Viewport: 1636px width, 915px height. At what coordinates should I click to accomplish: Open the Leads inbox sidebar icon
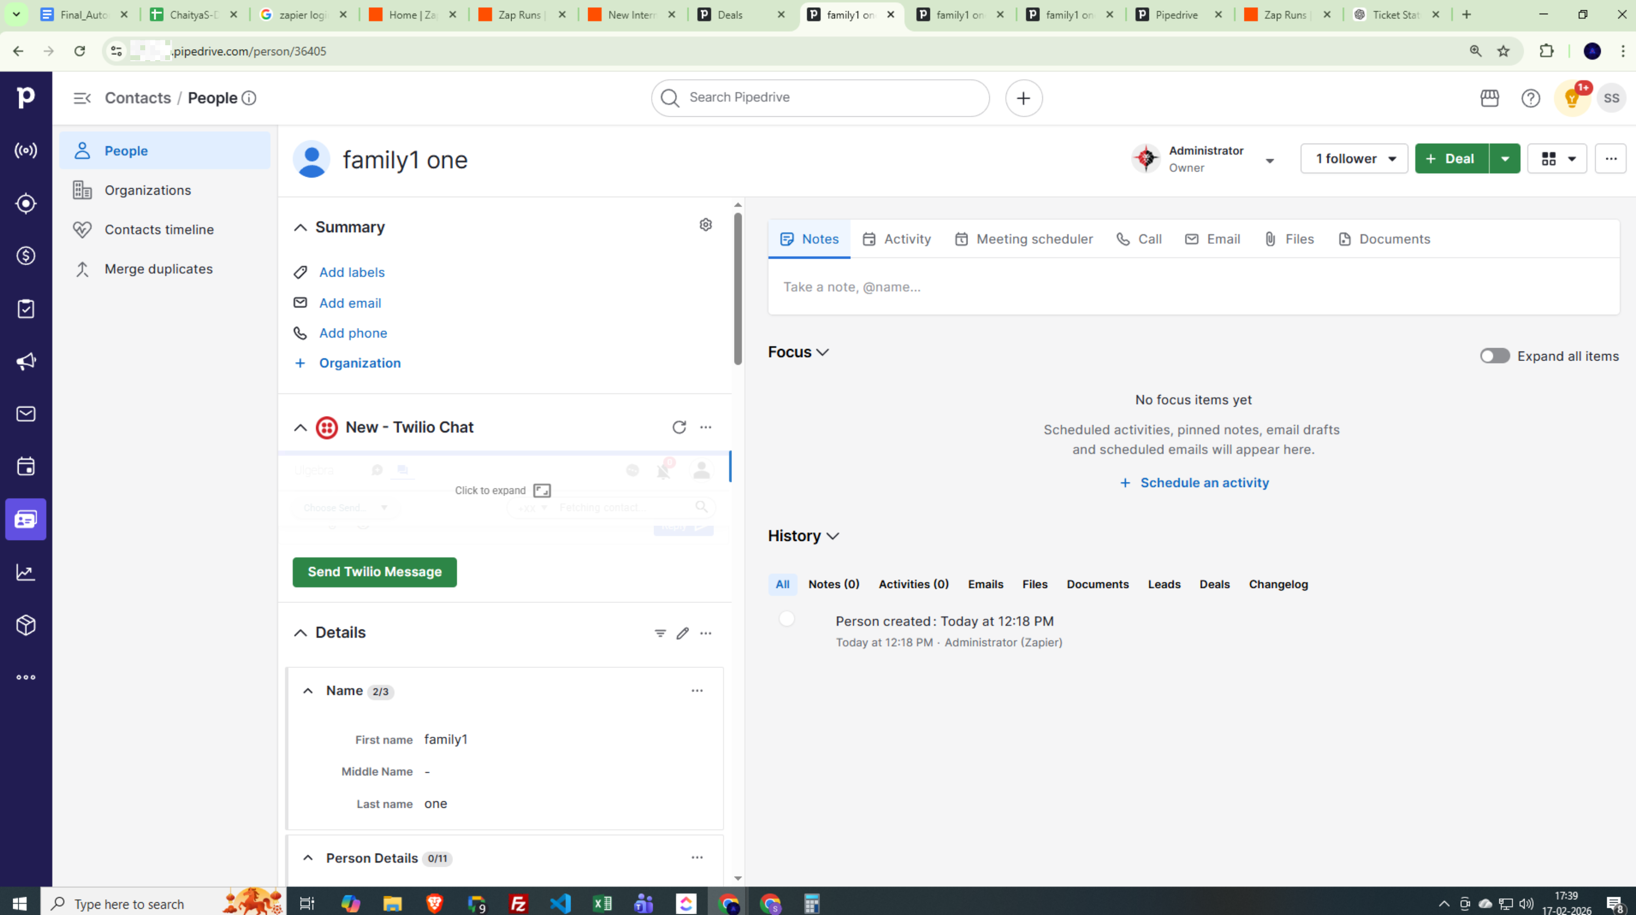26,203
